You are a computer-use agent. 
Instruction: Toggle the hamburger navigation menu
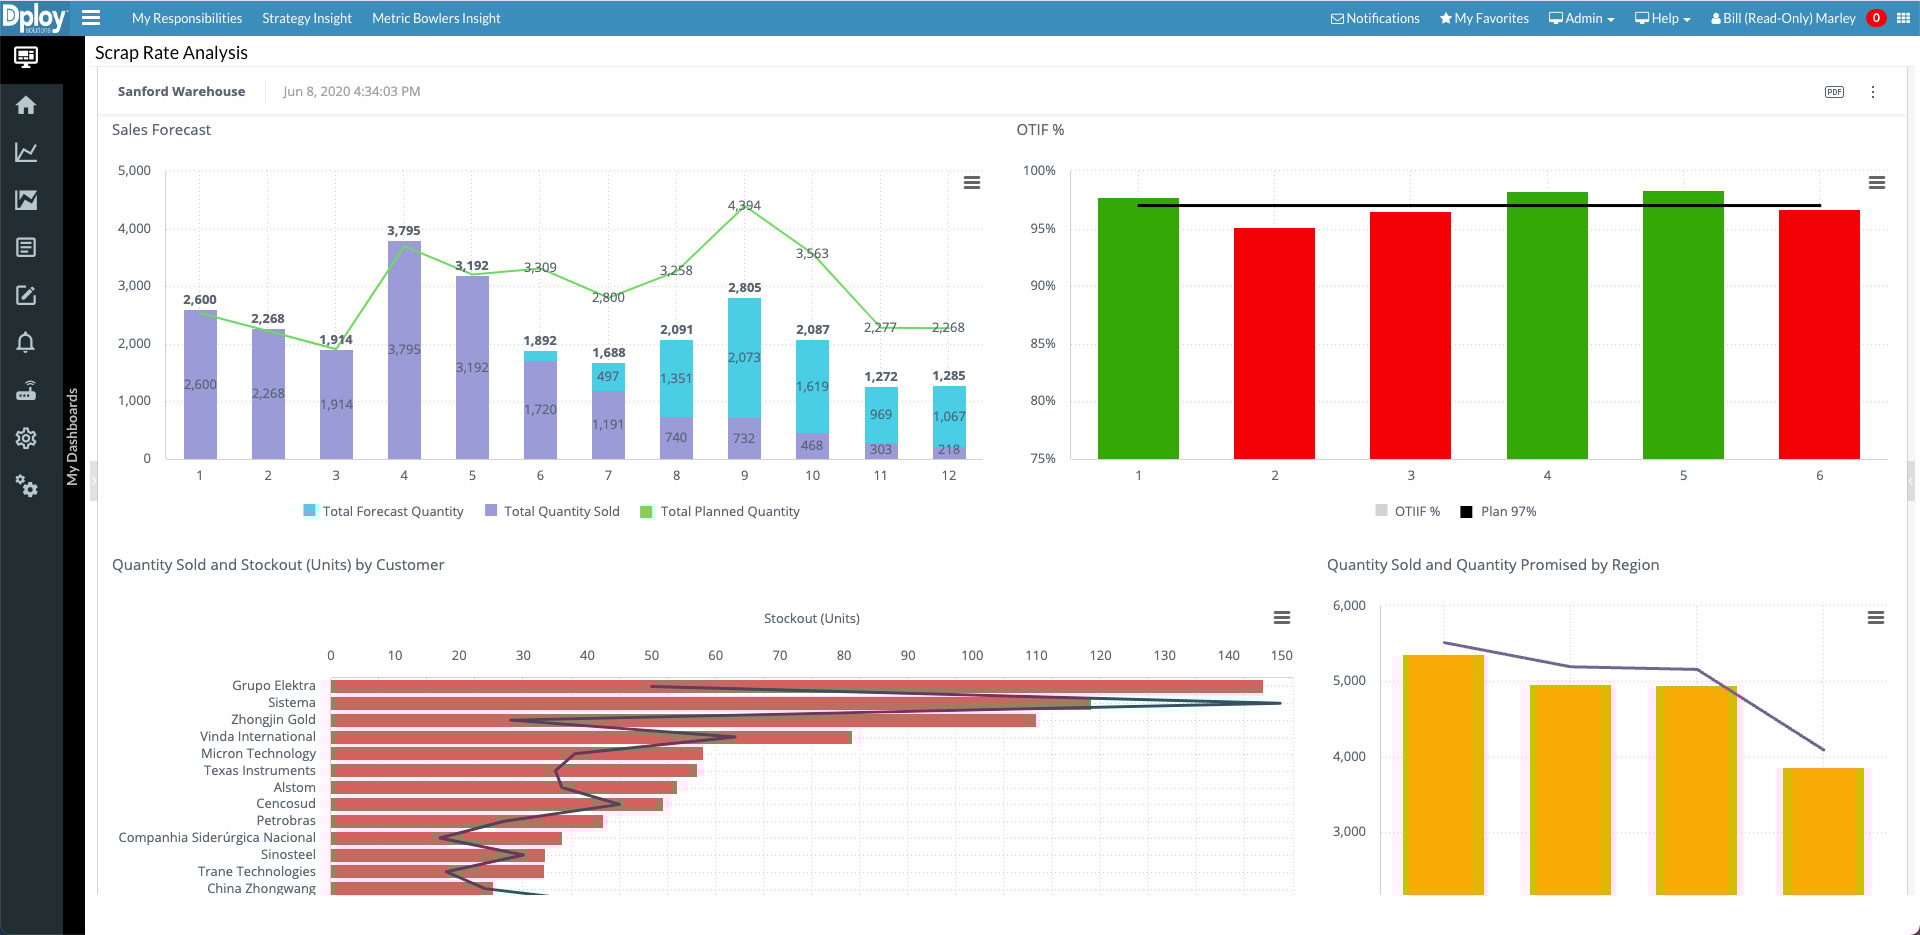click(x=91, y=18)
